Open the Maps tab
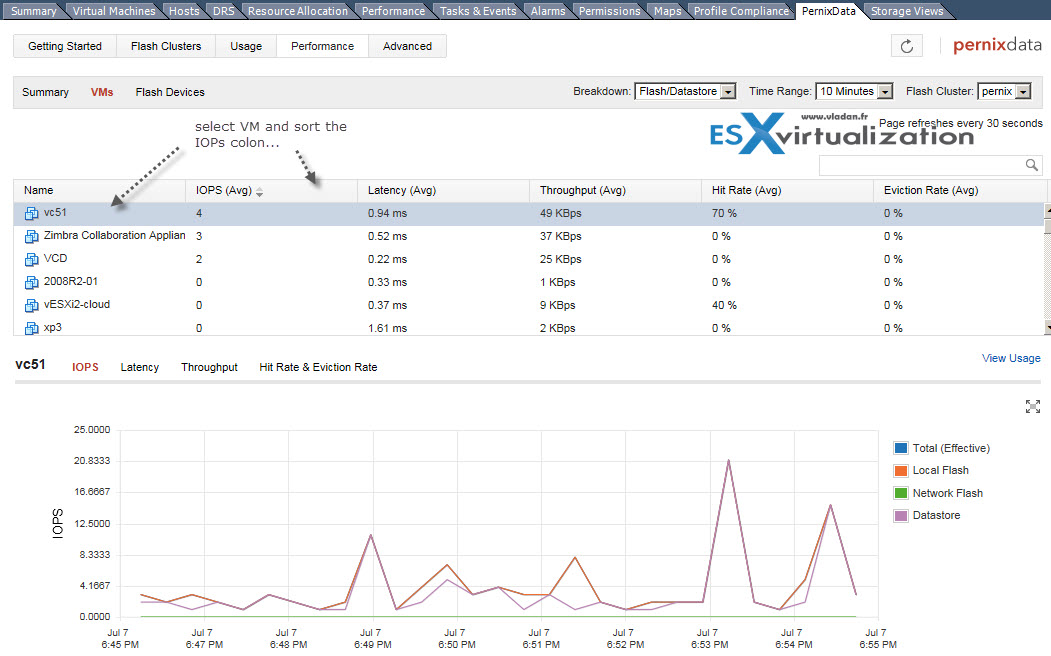1051x656 pixels. 667,11
